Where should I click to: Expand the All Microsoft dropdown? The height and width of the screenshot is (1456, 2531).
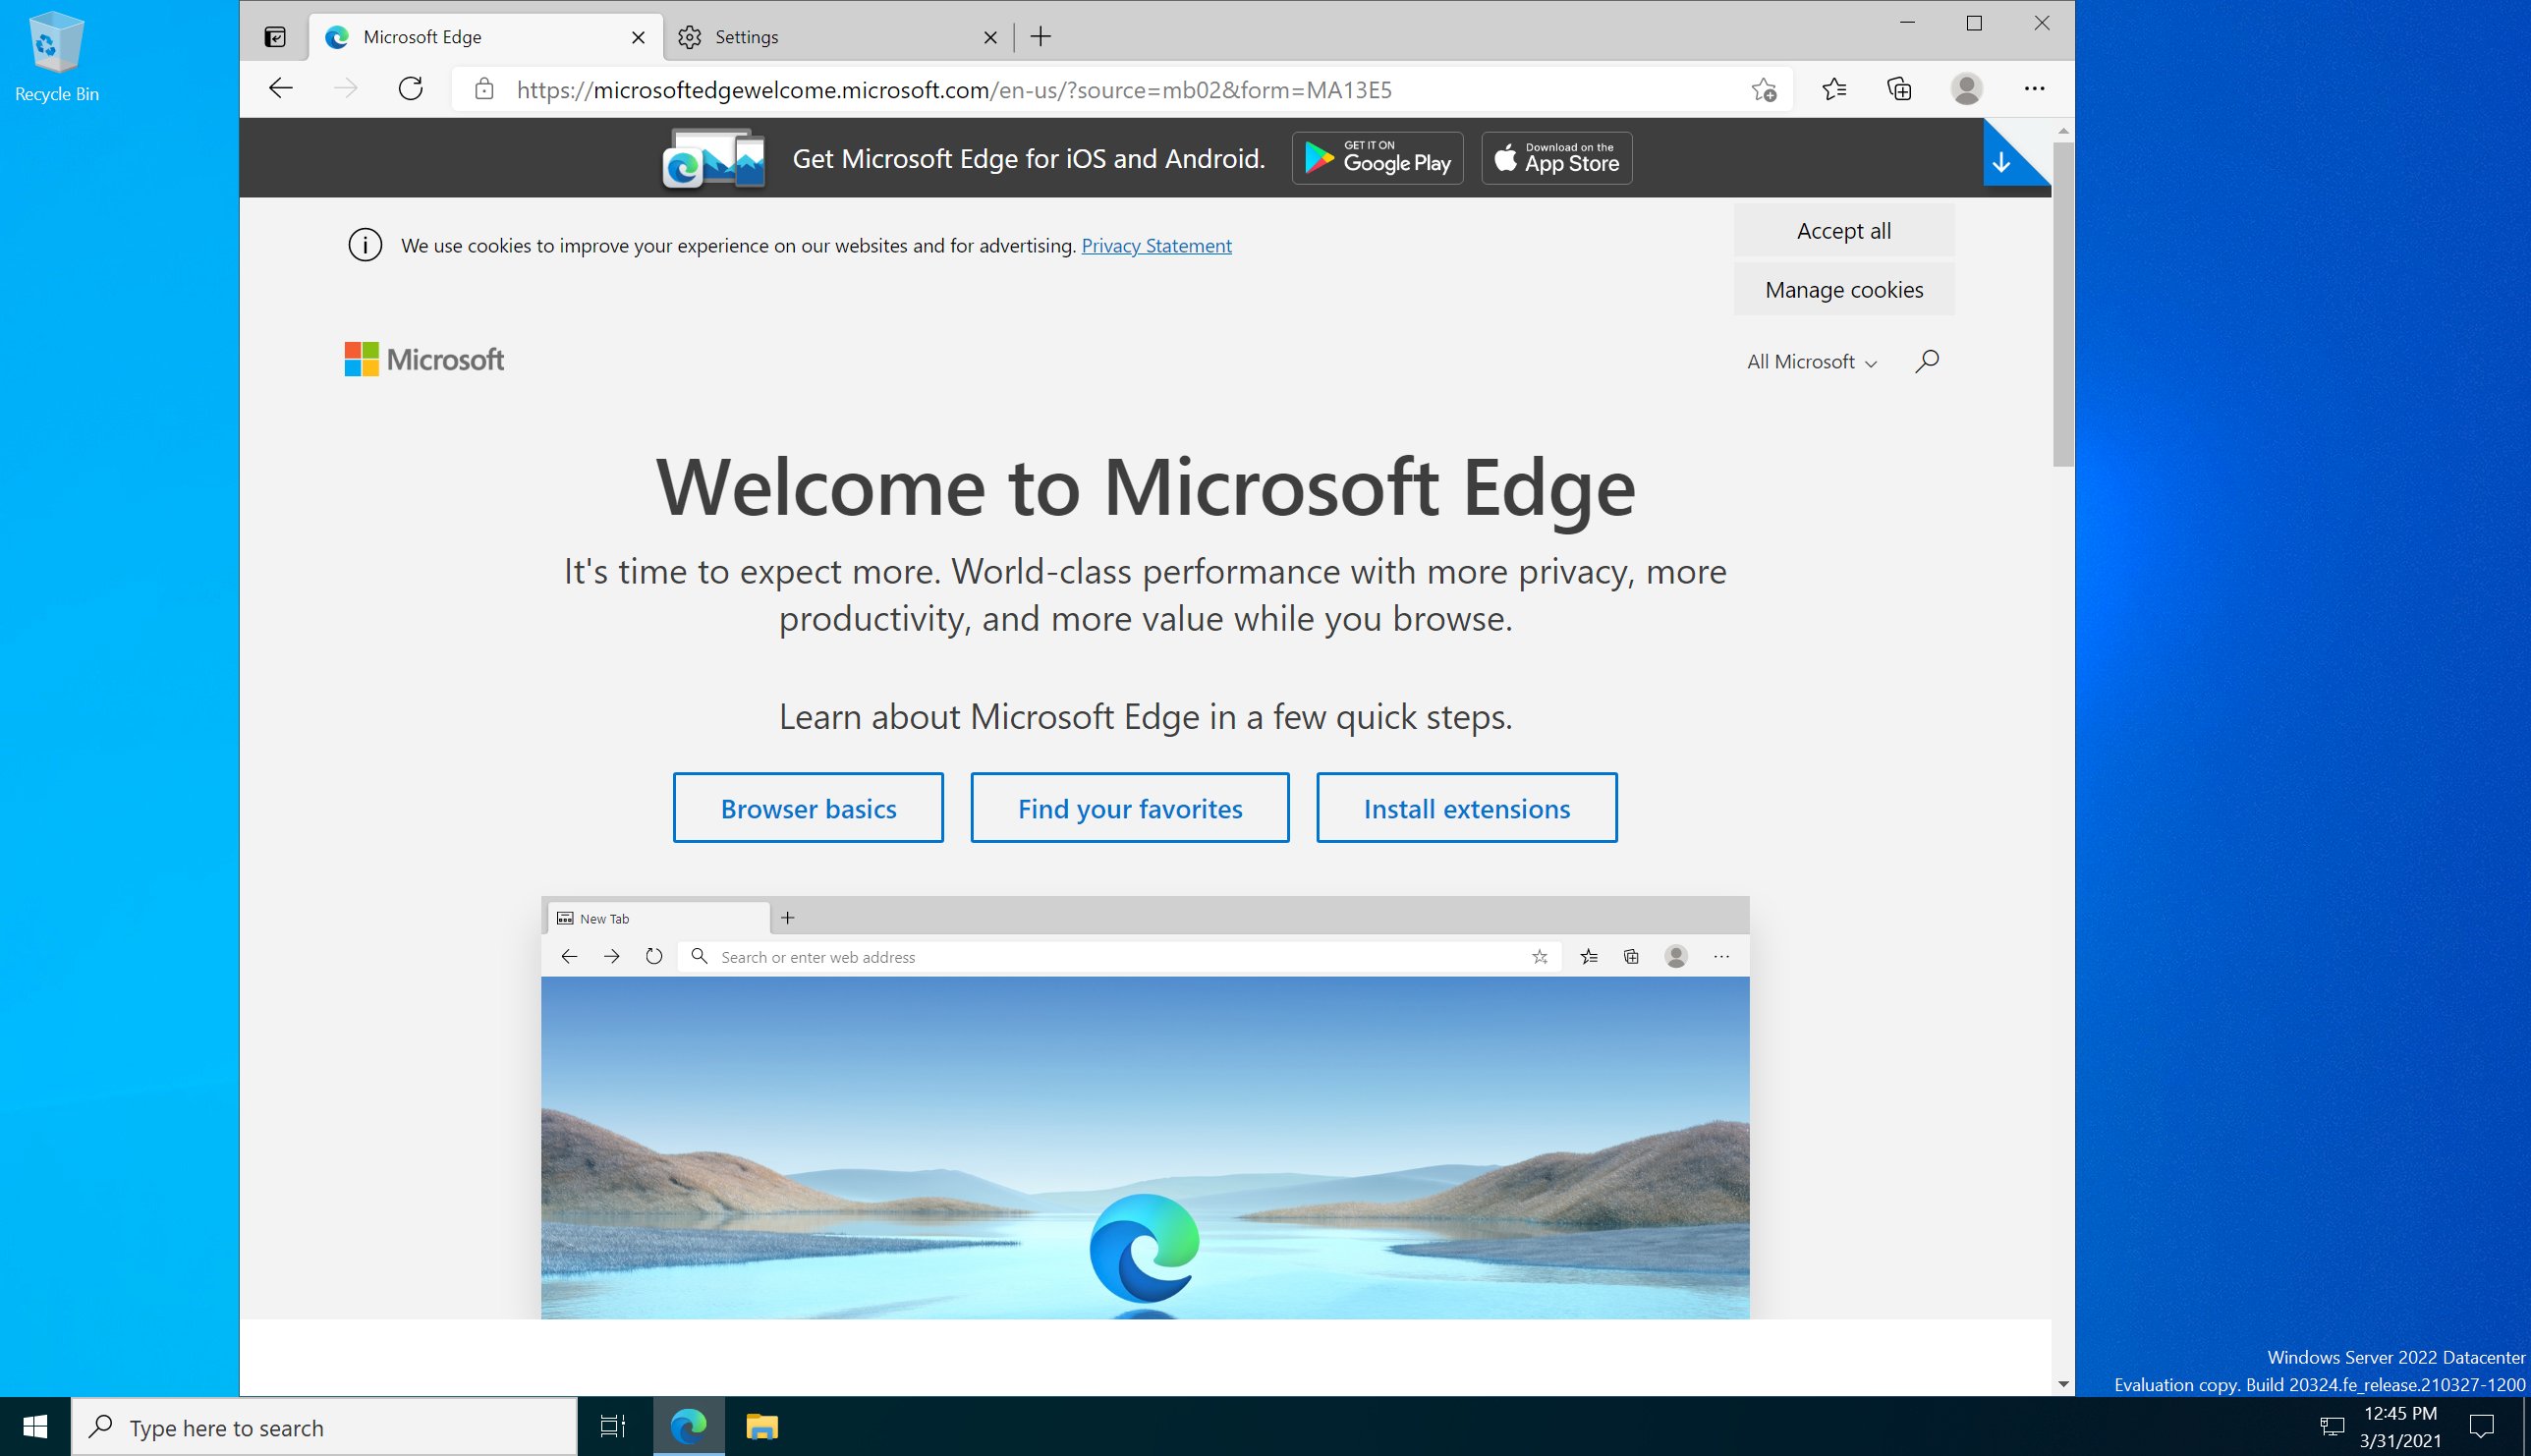click(x=1811, y=362)
